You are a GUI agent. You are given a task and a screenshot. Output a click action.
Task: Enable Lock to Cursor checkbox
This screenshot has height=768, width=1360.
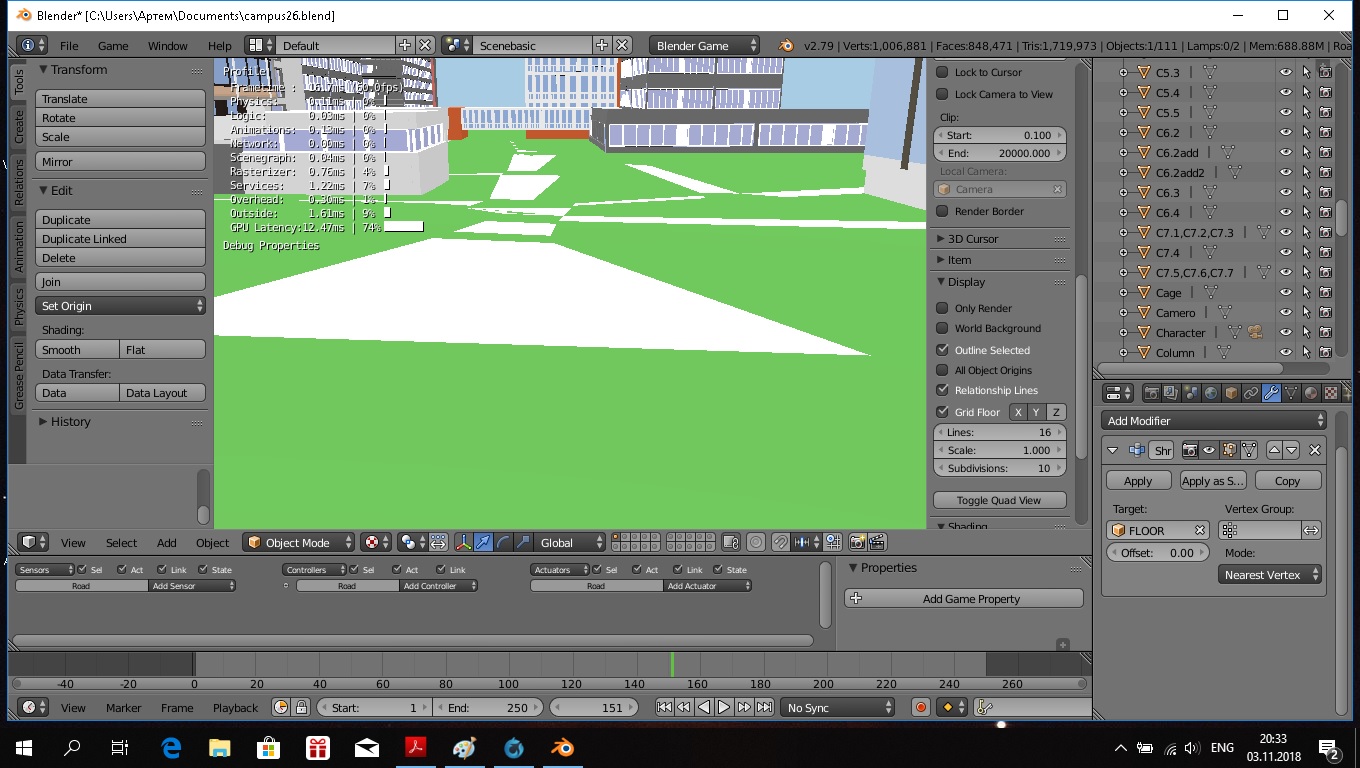pyautogui.click(x=942, y=72)
